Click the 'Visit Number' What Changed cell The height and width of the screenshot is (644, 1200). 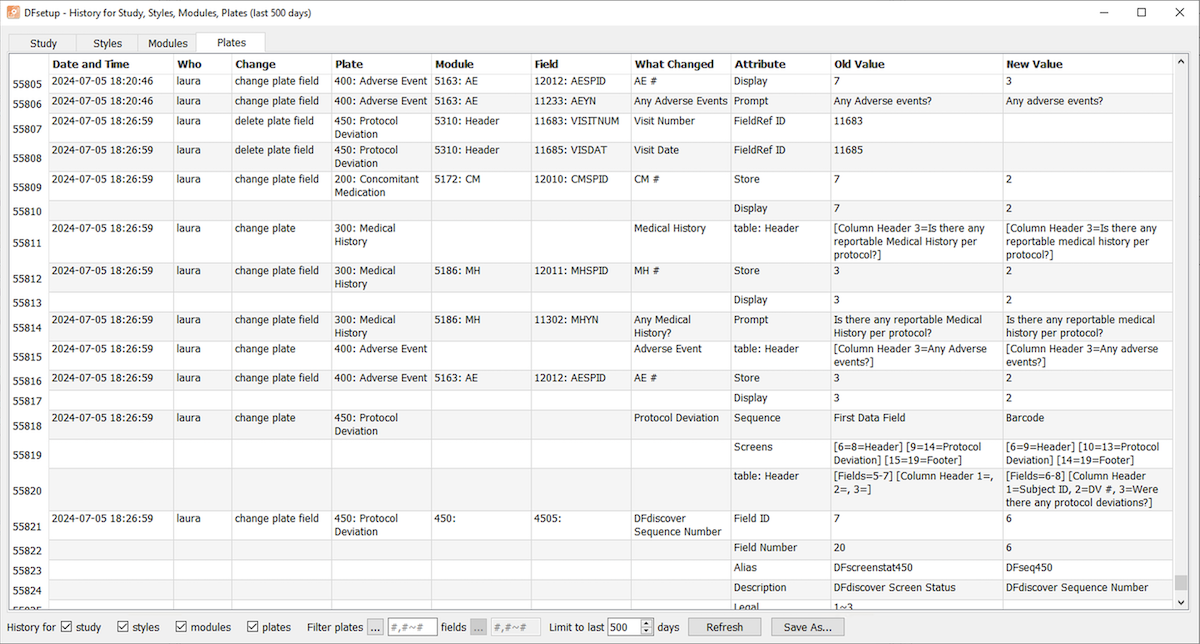point(681,128)
